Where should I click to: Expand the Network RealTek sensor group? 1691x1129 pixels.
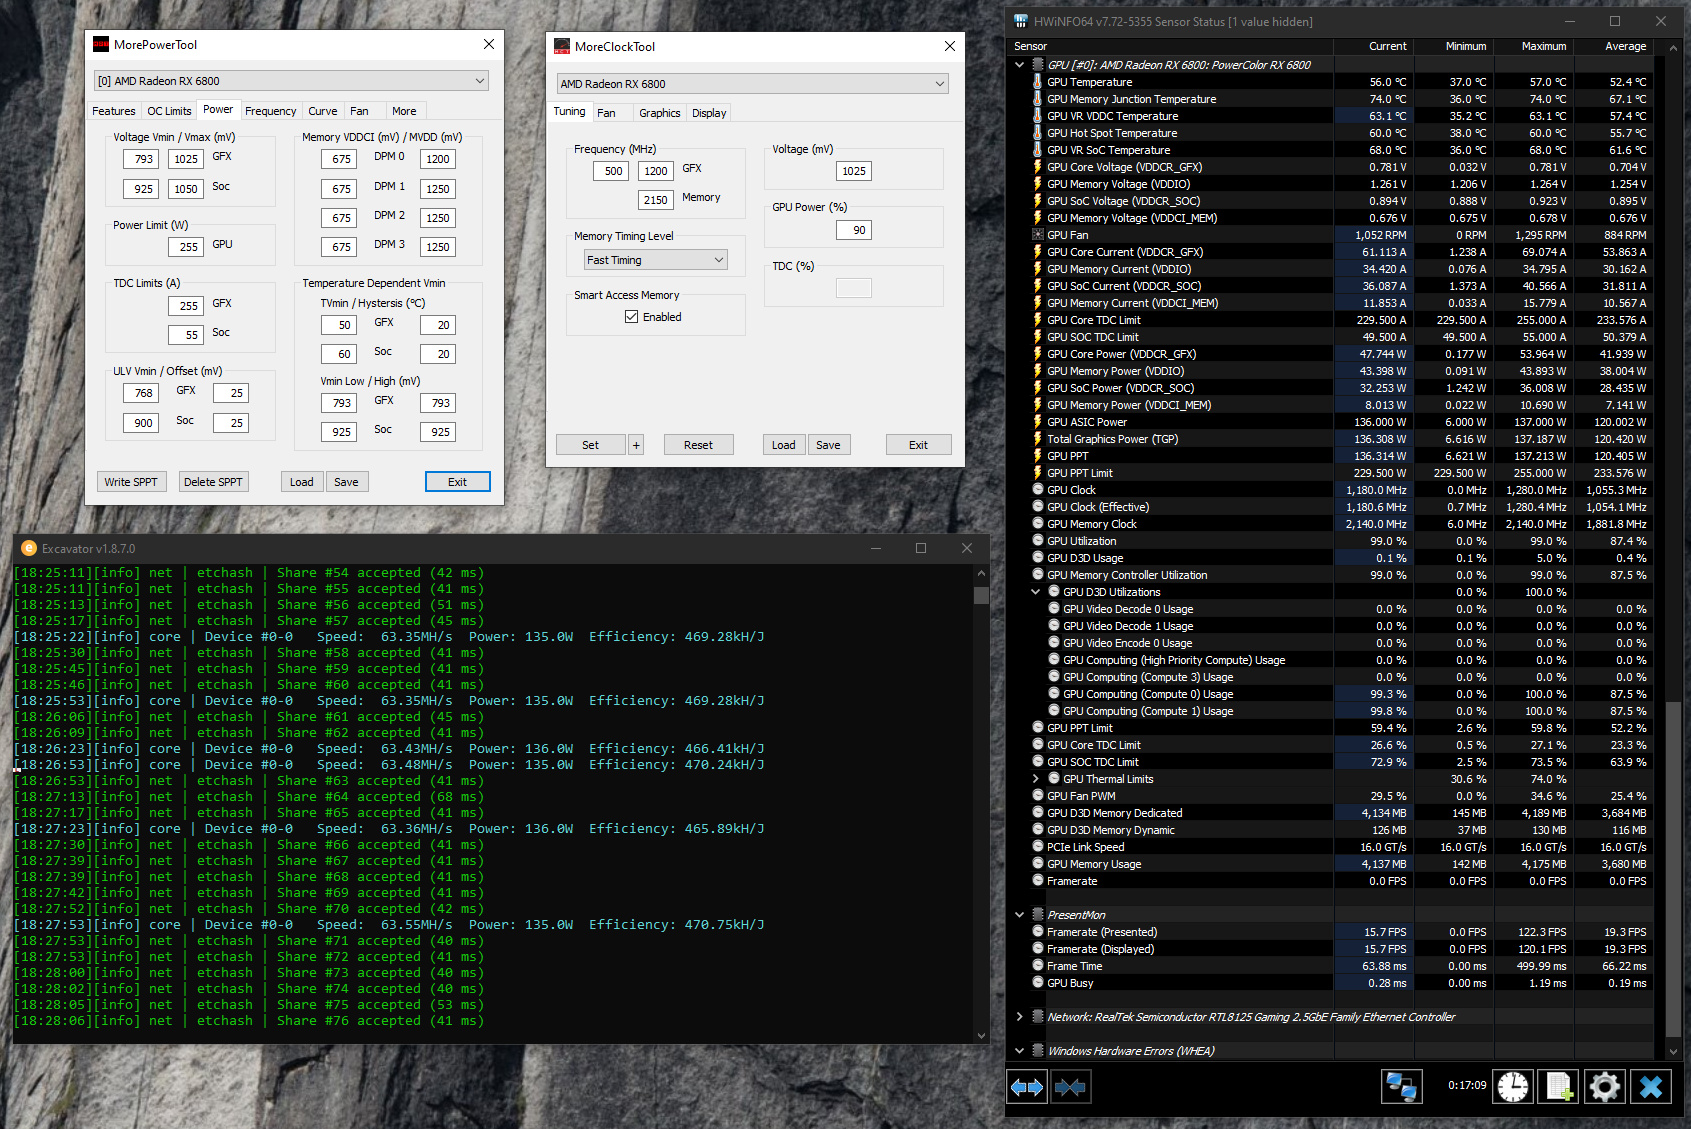(x=1019, y=1017)
